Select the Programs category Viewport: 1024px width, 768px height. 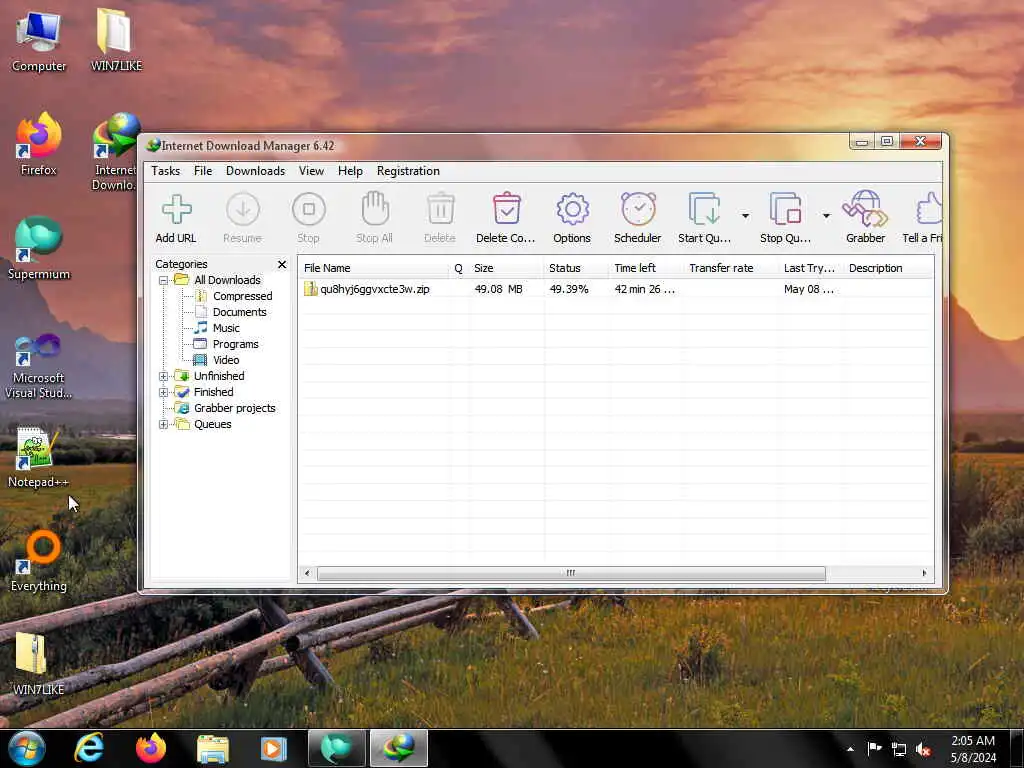click(x=236, y=344)
